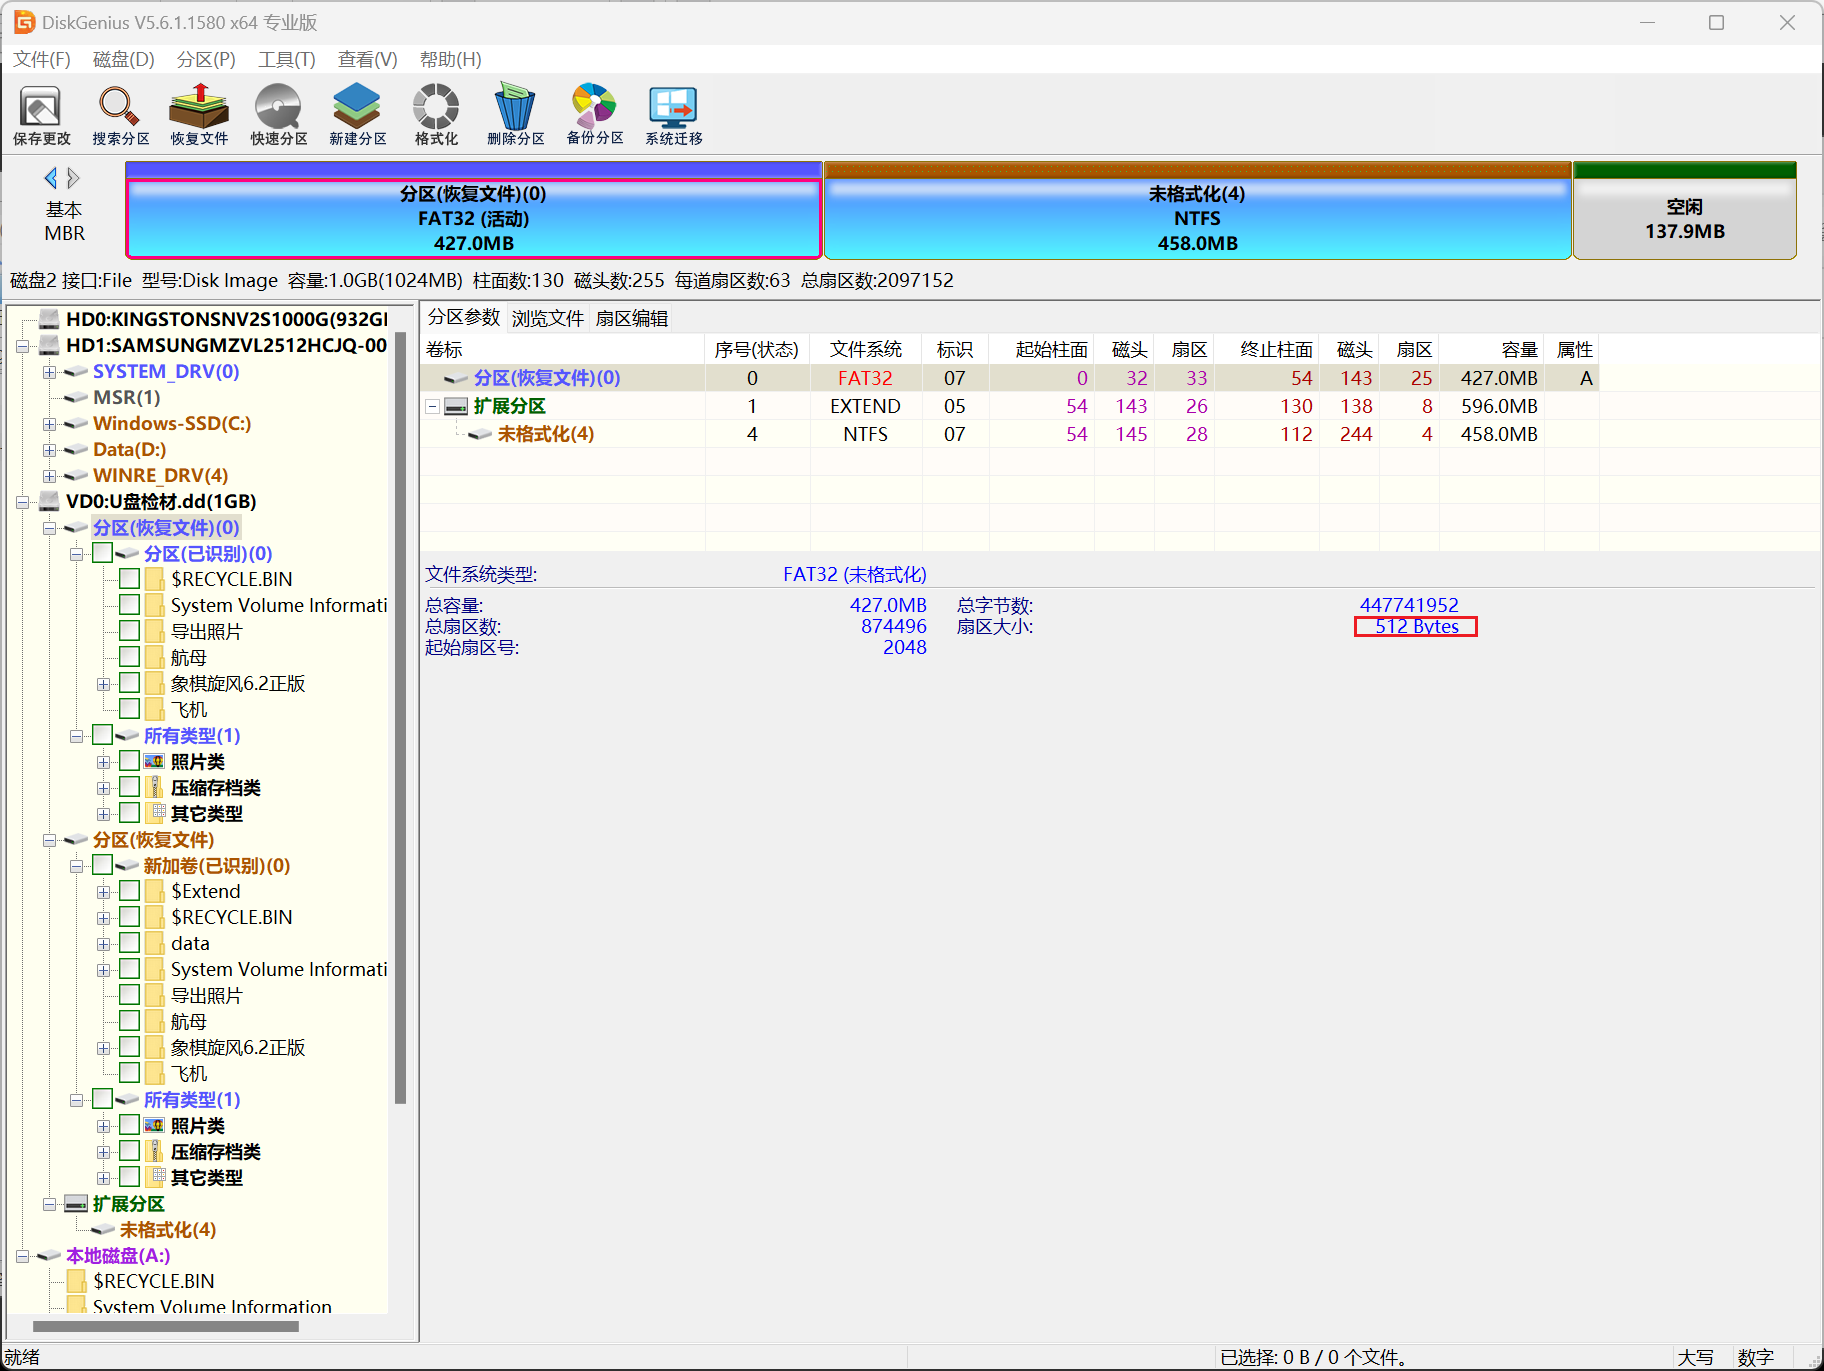Click the Quick Partition (快速分区) icon
The image size is (1824, 1371).
point(278,115)
